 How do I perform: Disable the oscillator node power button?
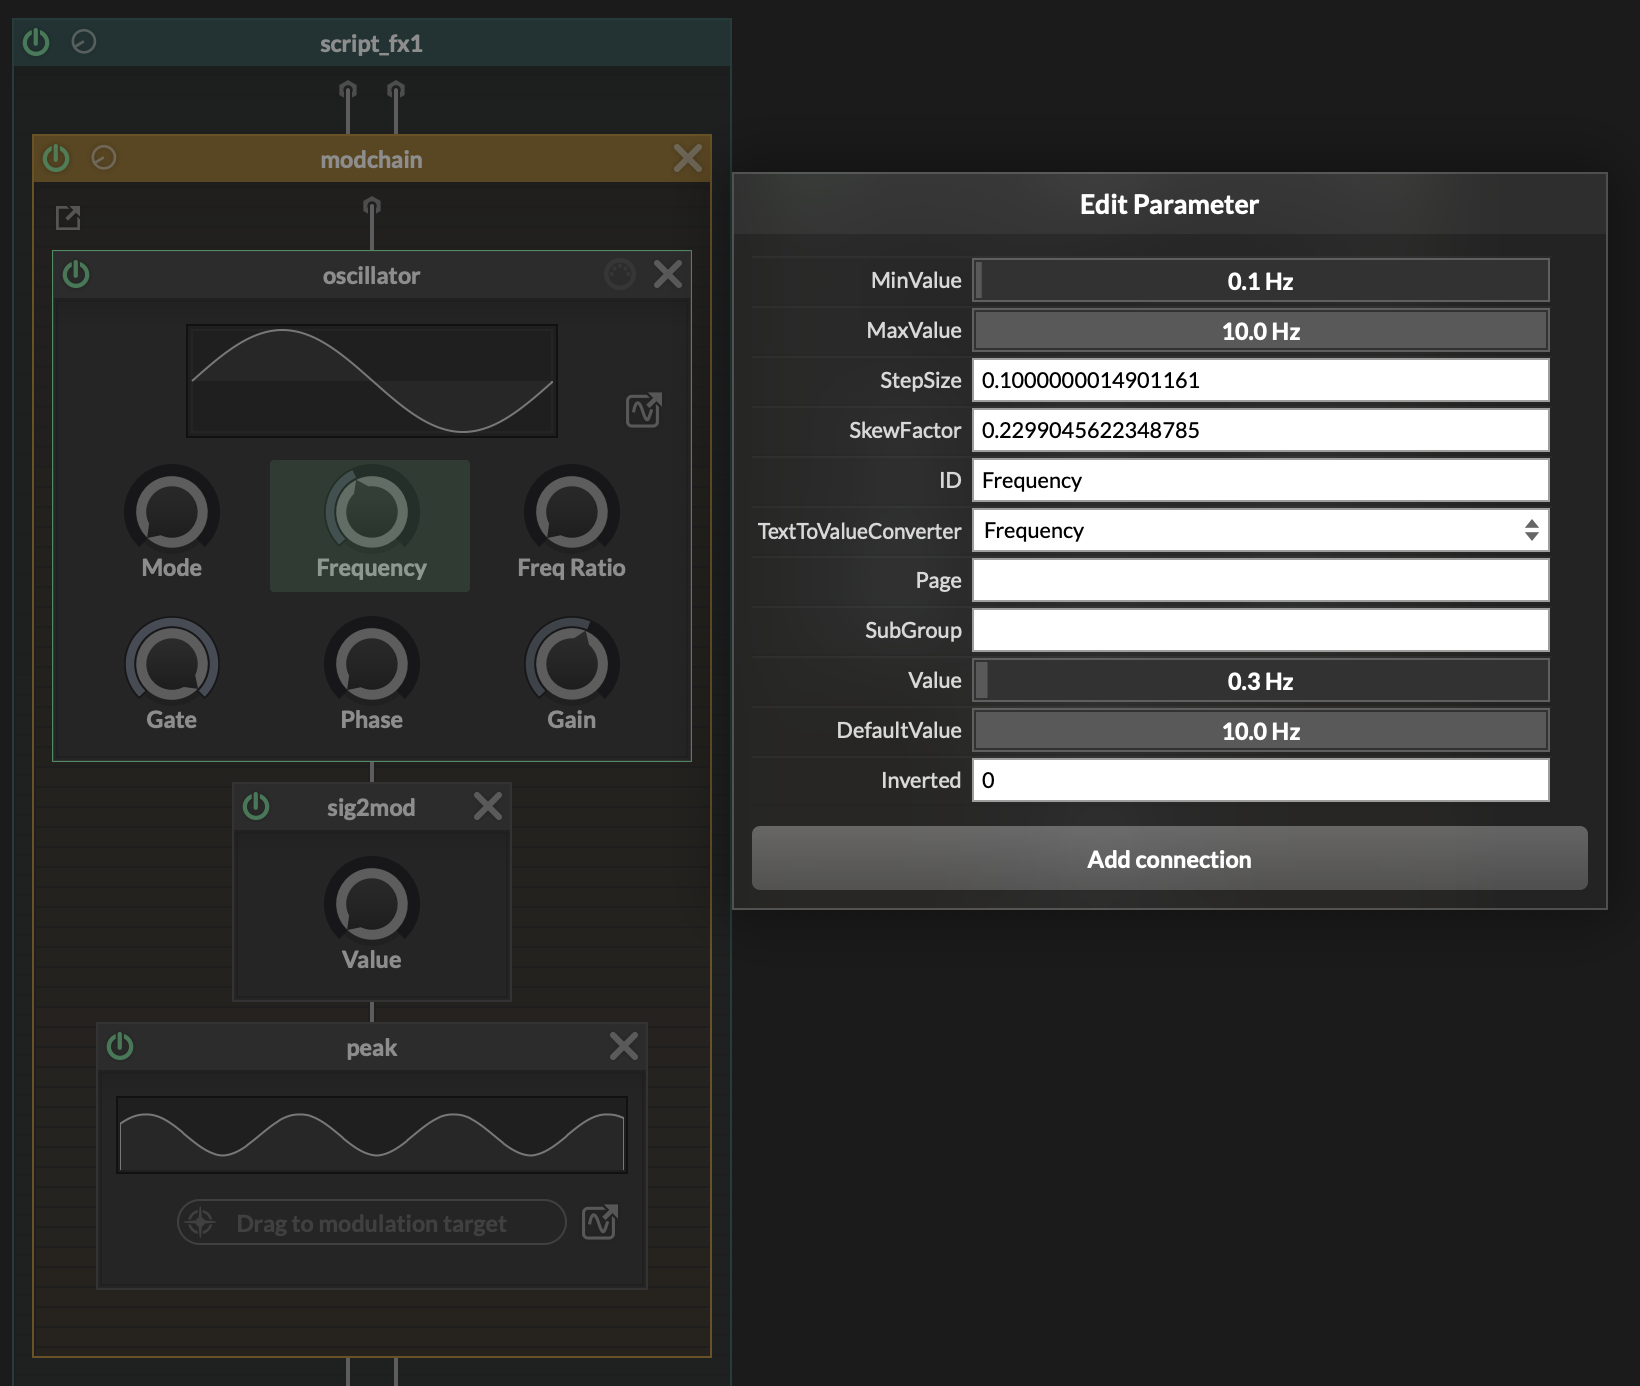[76, 274]
